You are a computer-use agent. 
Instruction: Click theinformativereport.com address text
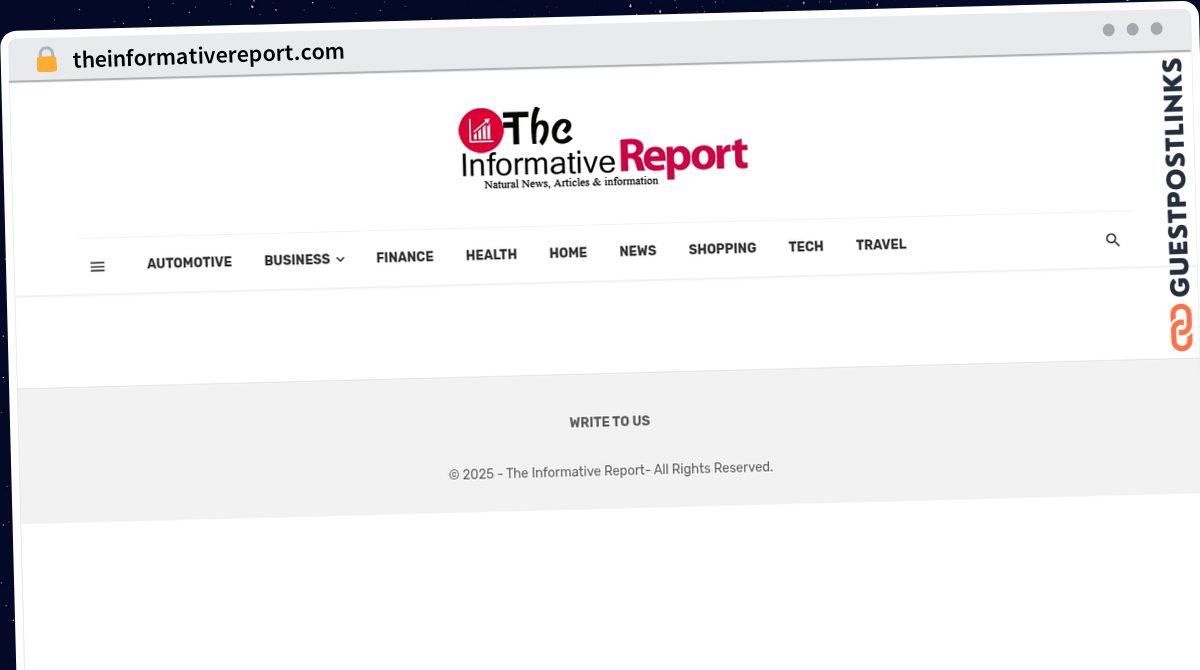pyautogui.click(x=208, y=56)
